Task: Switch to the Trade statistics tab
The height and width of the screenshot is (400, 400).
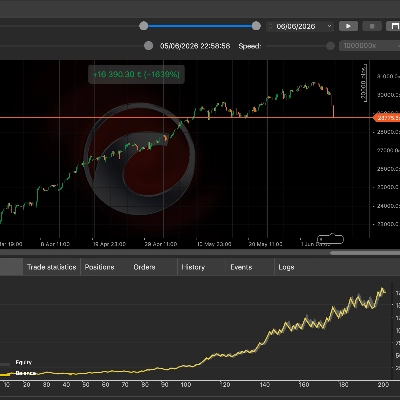Action: pyautogui.click(x=52, y=267)
